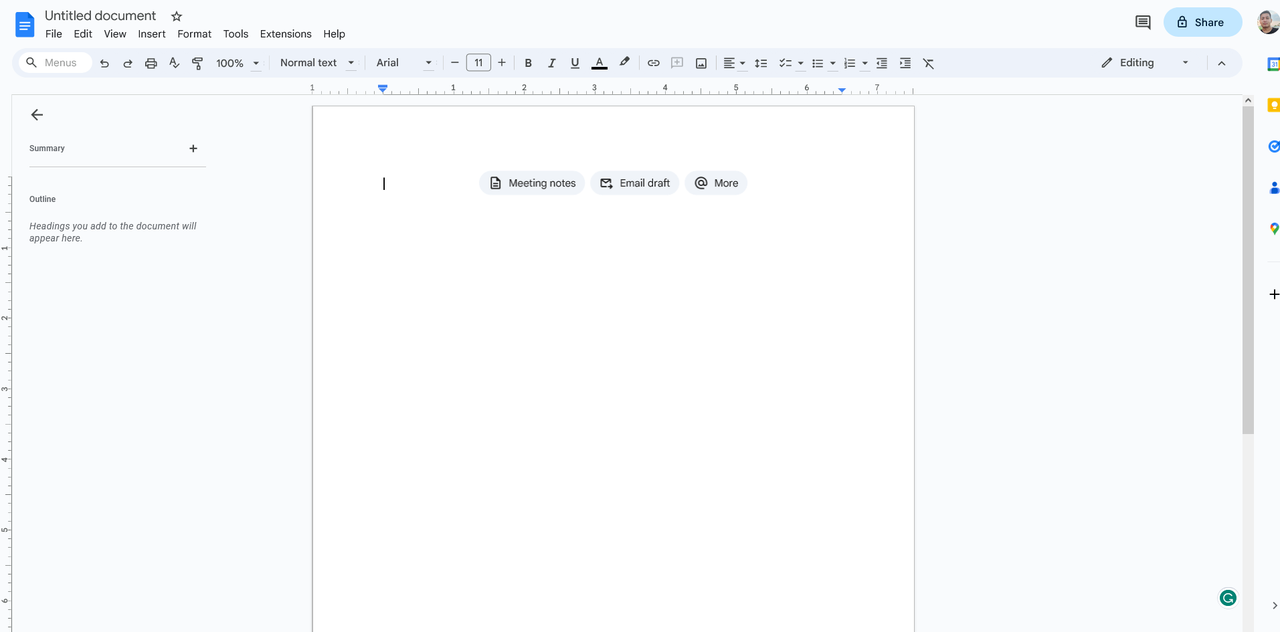Open Google Maps in the side panel
Viewport: 1280px width, 632px height.
[x=1274, y=228]
